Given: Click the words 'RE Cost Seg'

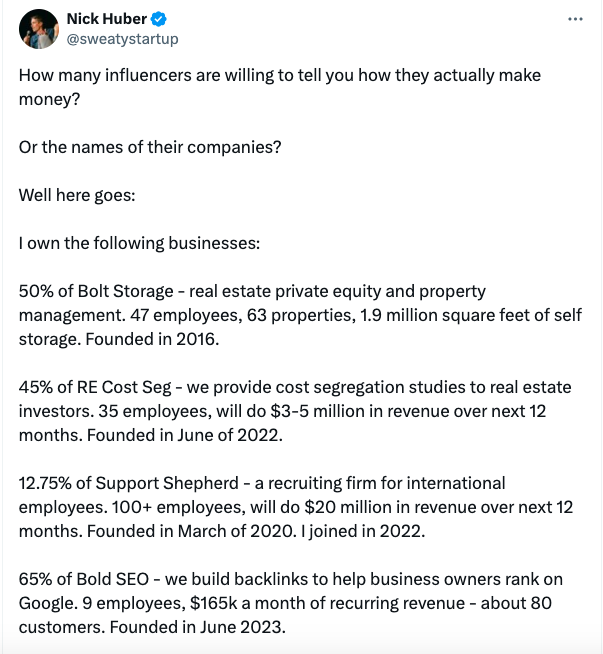Looking at the screenshot, I should [x=124, y=387].
